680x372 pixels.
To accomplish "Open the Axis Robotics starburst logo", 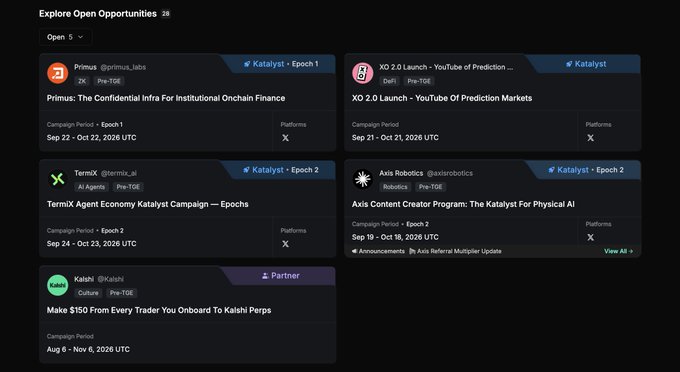I will tap(363, 179).
